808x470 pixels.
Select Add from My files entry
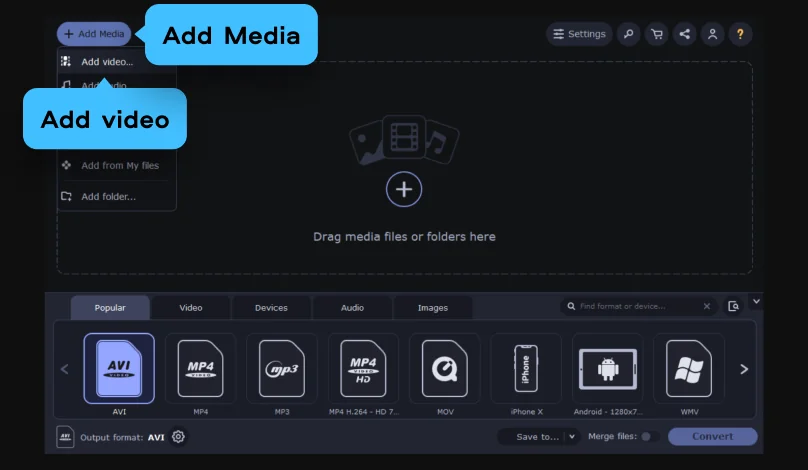pyautogui.click(x=117, y=165)
